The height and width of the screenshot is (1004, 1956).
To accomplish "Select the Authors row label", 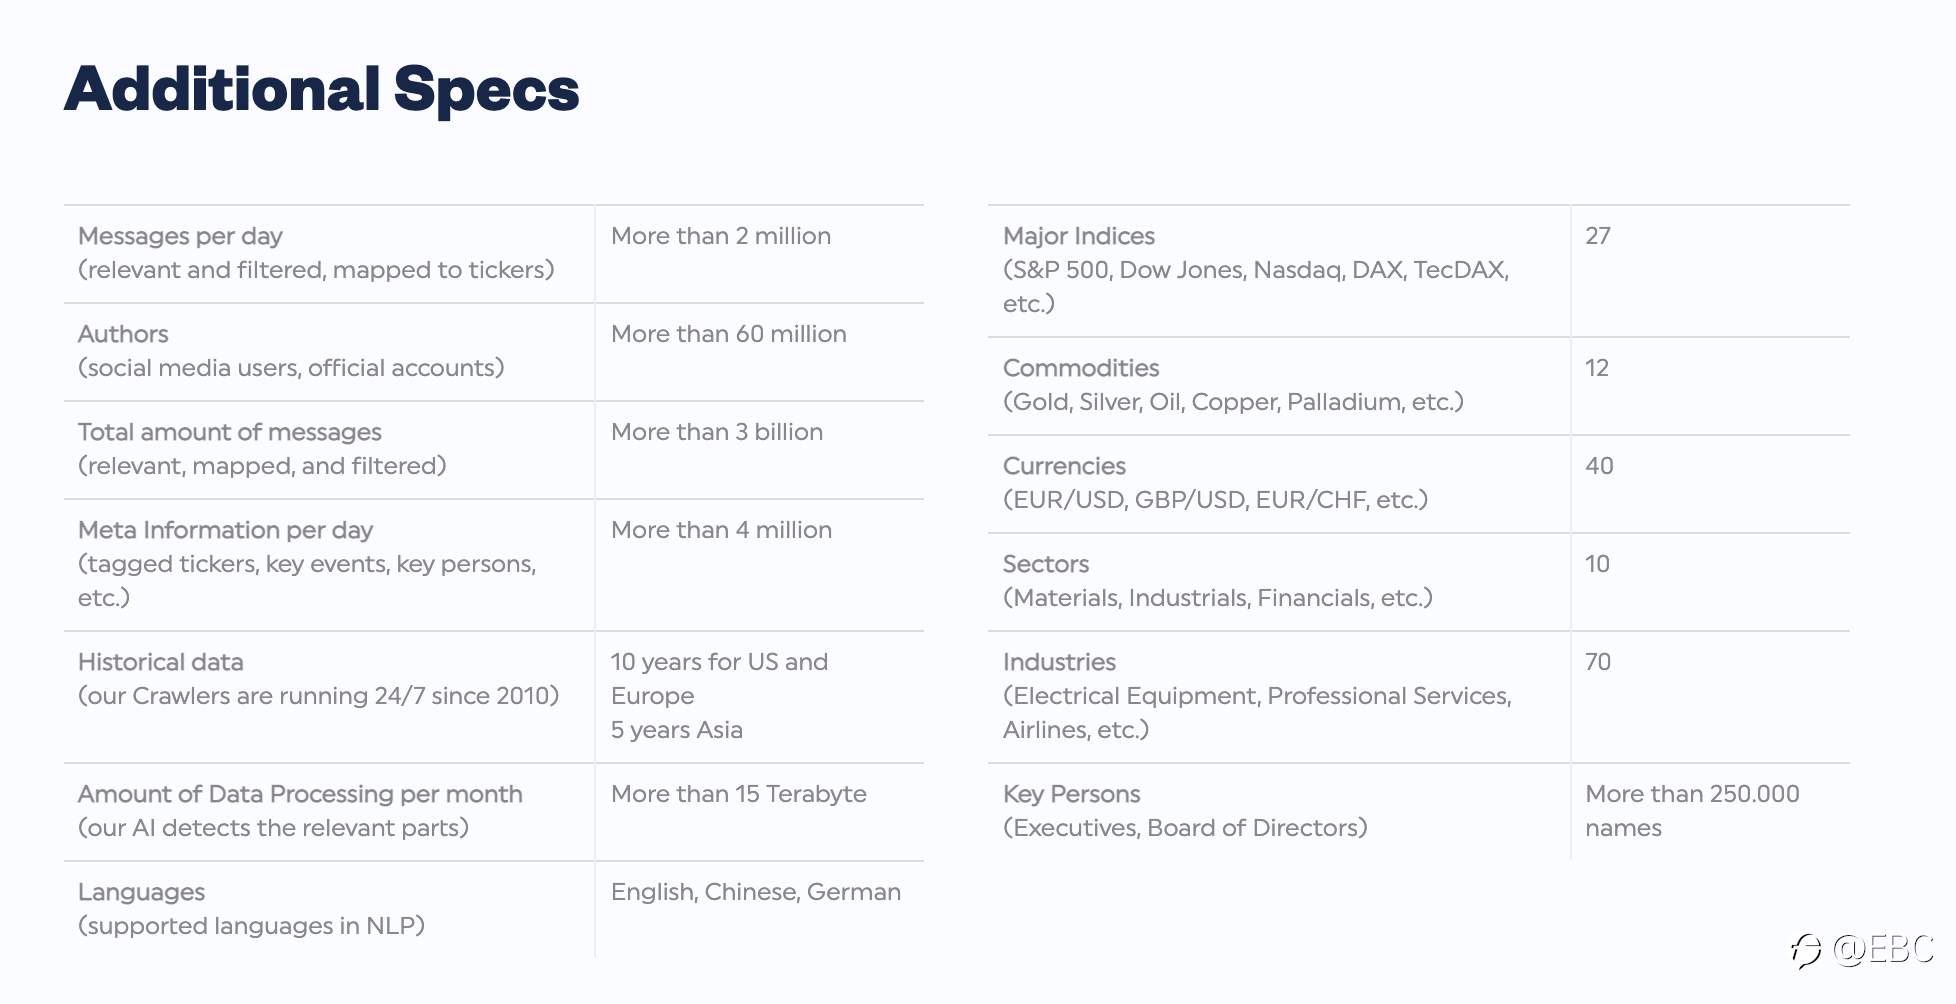I will click(123, 334).
